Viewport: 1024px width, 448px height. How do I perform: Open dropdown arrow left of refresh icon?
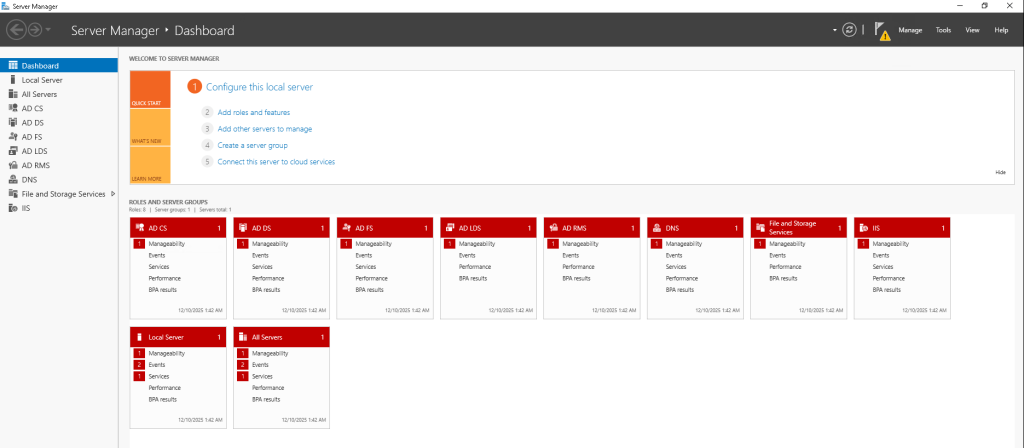[x=834, y=30]
